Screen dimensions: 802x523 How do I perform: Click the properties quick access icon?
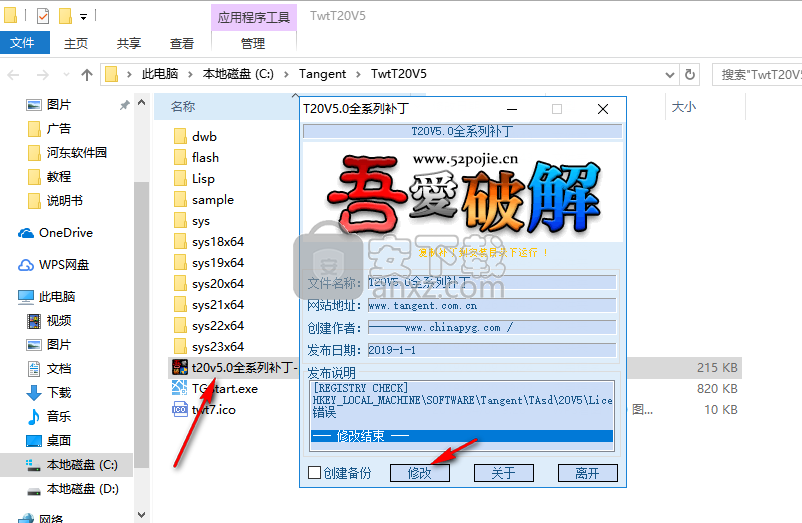coord(43,16)
